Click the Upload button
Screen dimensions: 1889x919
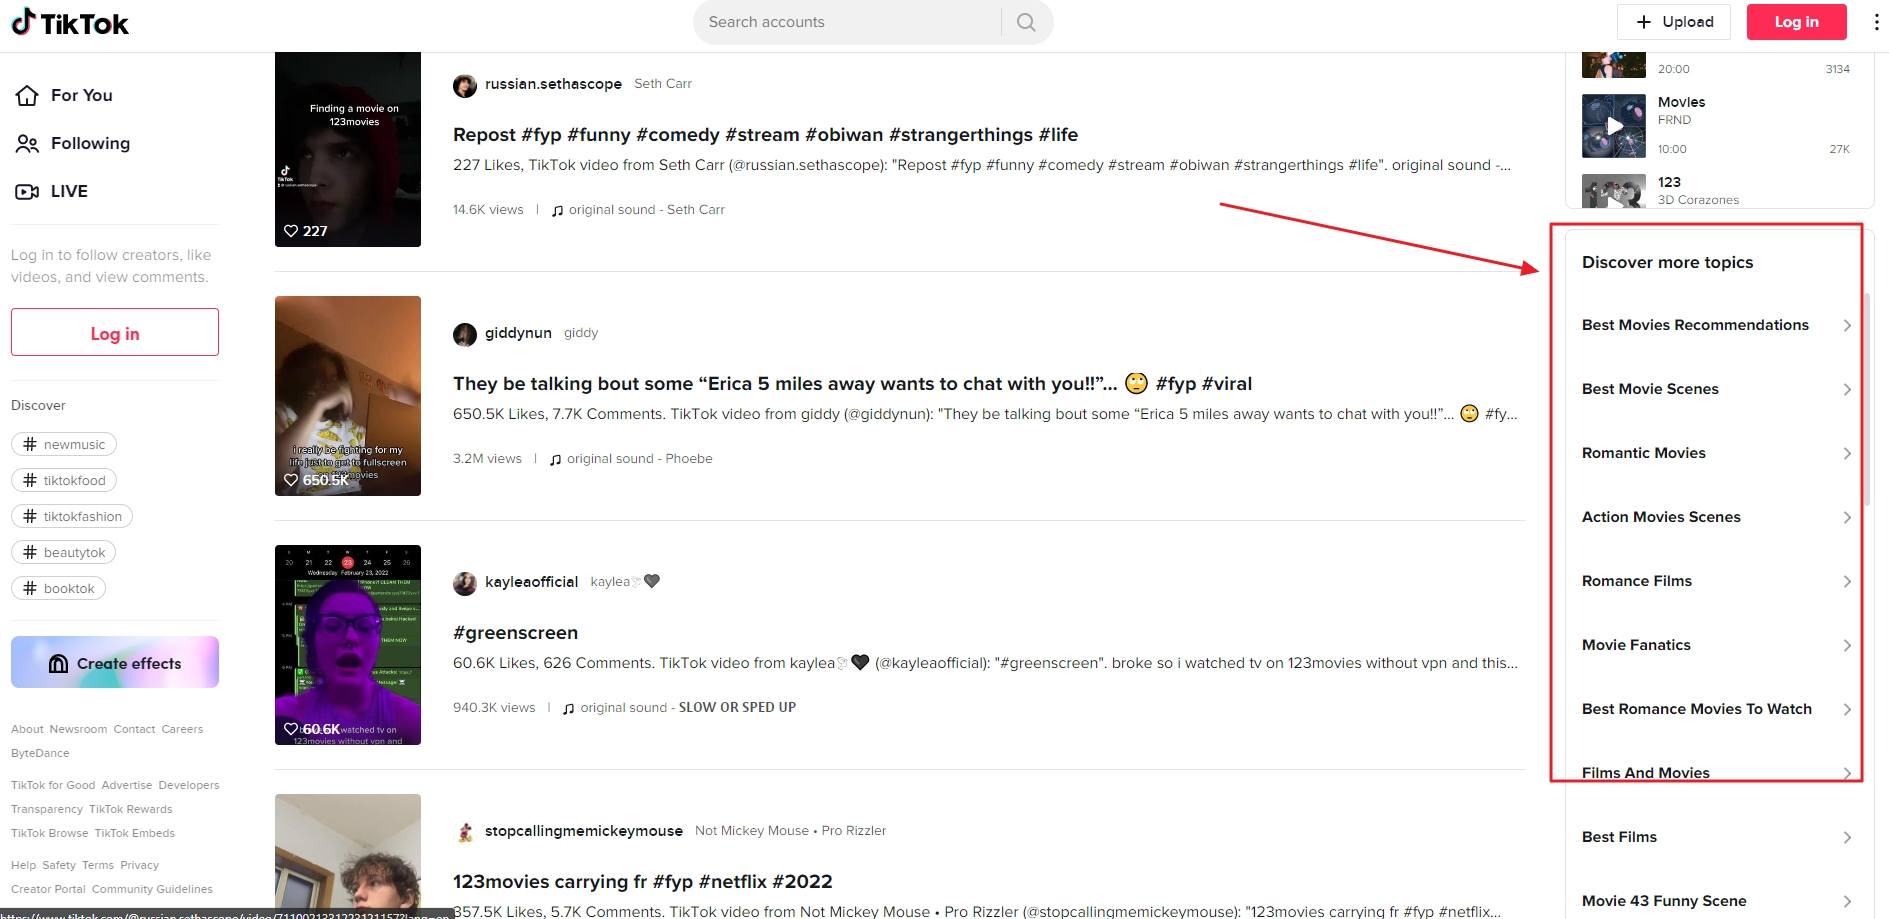tap(1674, 22)
